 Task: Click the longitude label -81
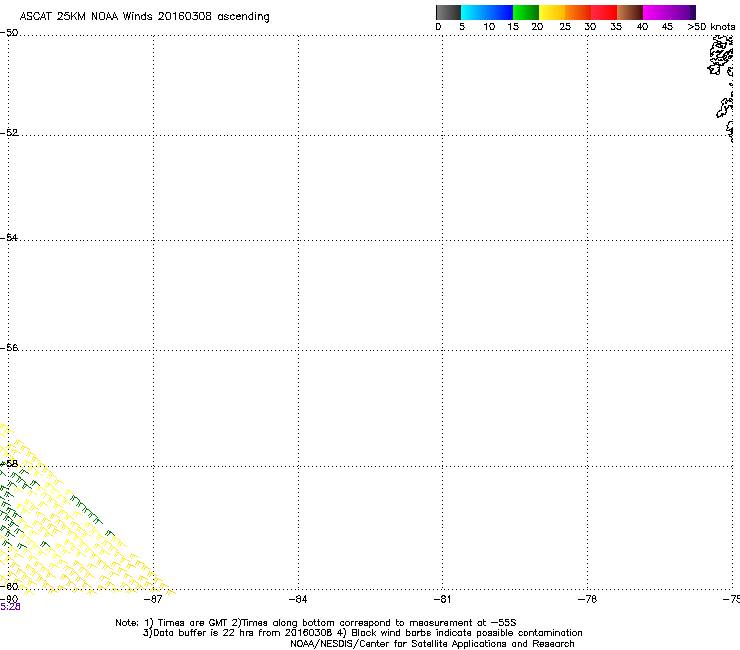[x=442, y=599]
